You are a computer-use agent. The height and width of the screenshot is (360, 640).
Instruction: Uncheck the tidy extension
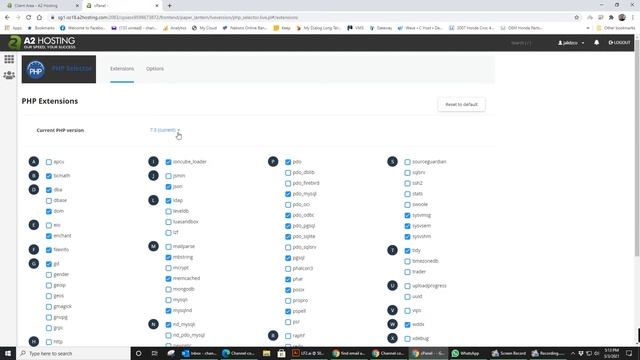407,251
